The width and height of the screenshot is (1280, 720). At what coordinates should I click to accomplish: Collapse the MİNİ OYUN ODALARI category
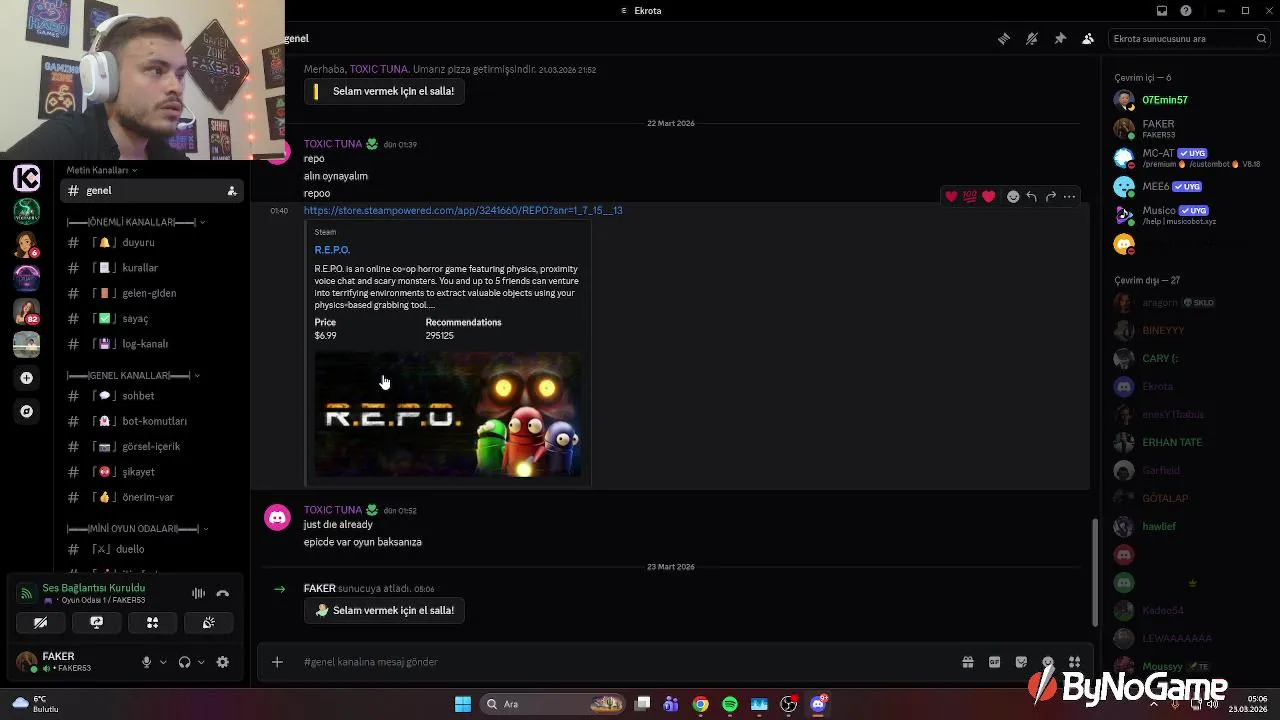tap(136, 529)
